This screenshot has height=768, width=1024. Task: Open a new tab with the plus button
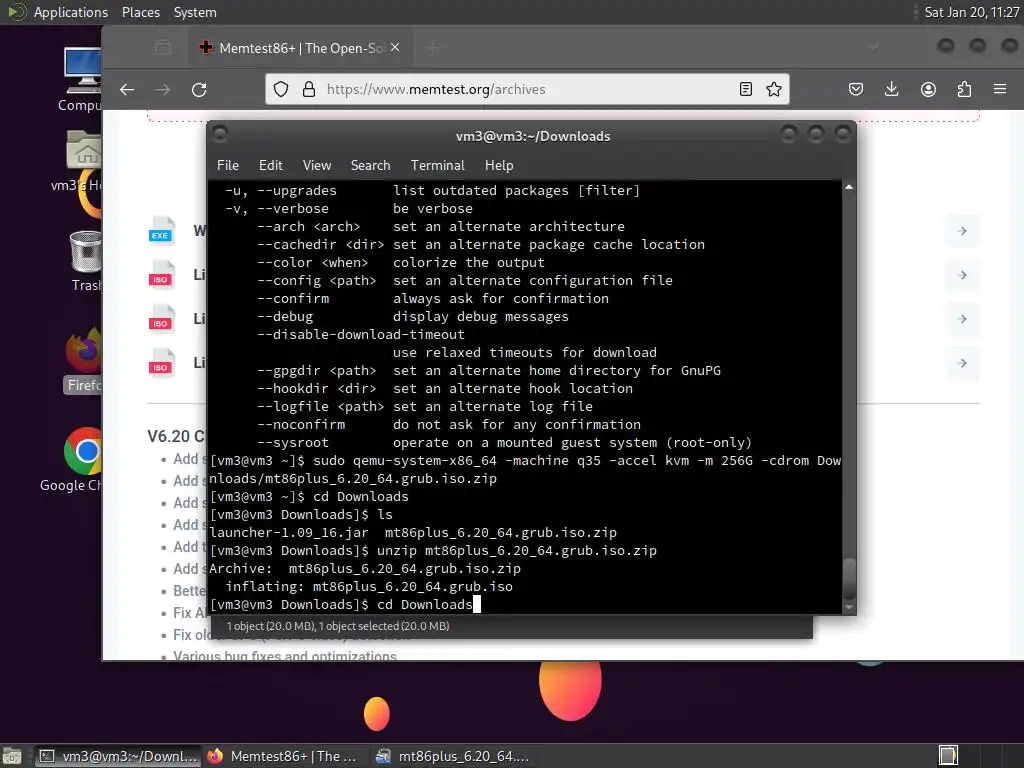[x=434, y=48]
